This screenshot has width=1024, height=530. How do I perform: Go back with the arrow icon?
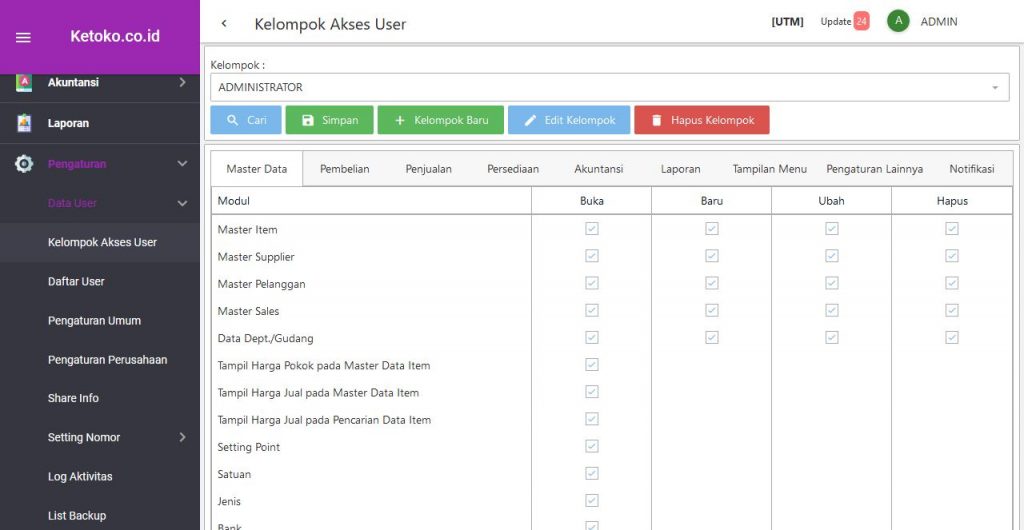click(224, 23)
